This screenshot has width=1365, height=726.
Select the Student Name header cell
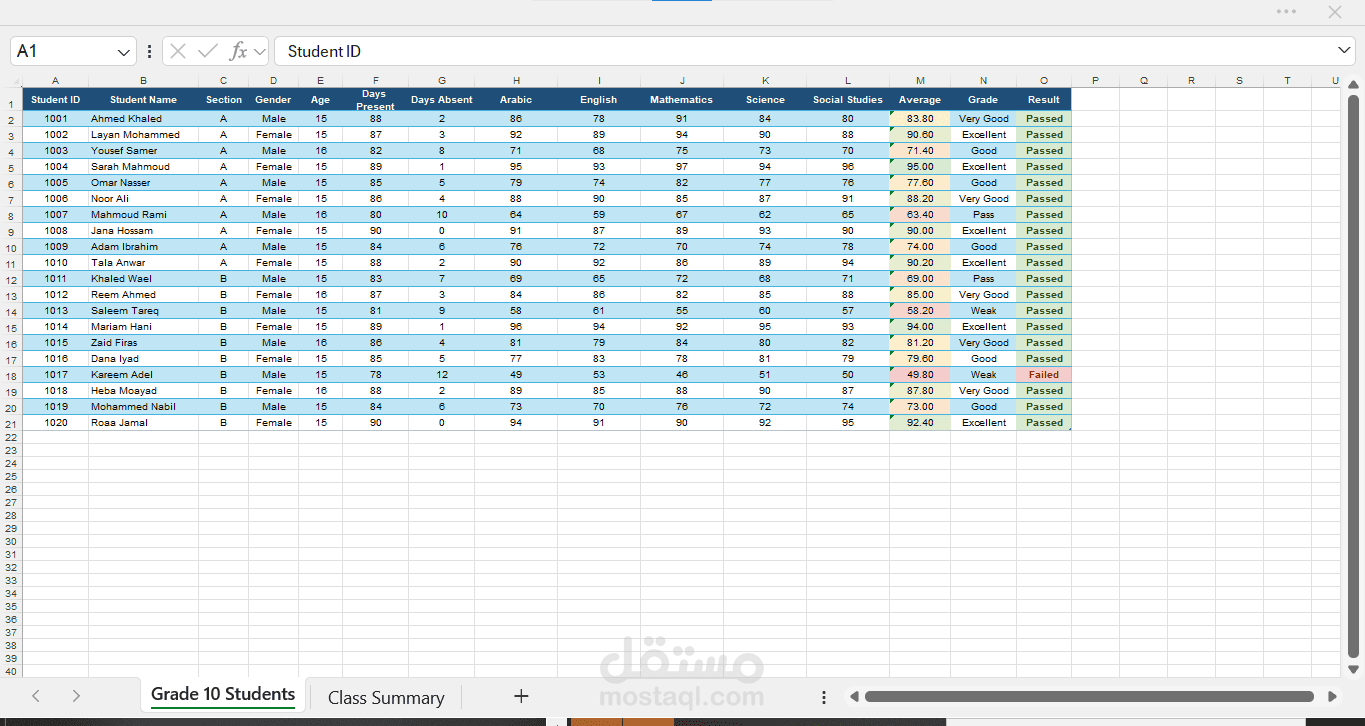pos(143,100)
